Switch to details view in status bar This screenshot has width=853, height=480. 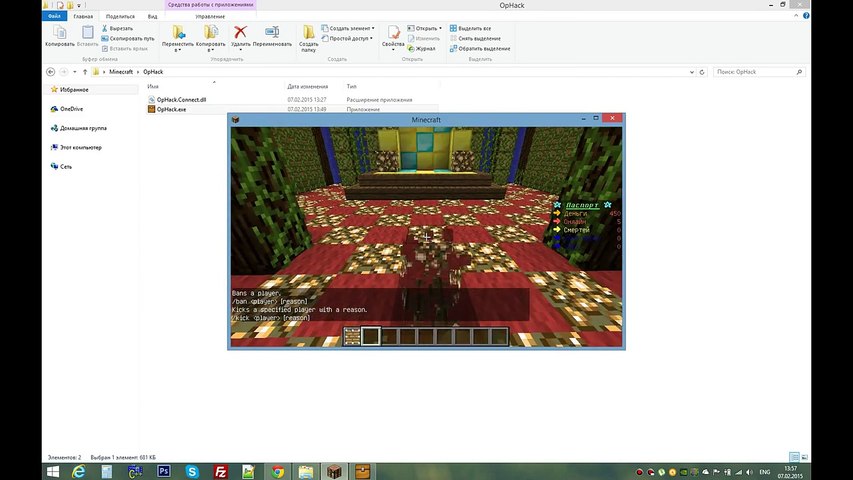coord(794,457)
